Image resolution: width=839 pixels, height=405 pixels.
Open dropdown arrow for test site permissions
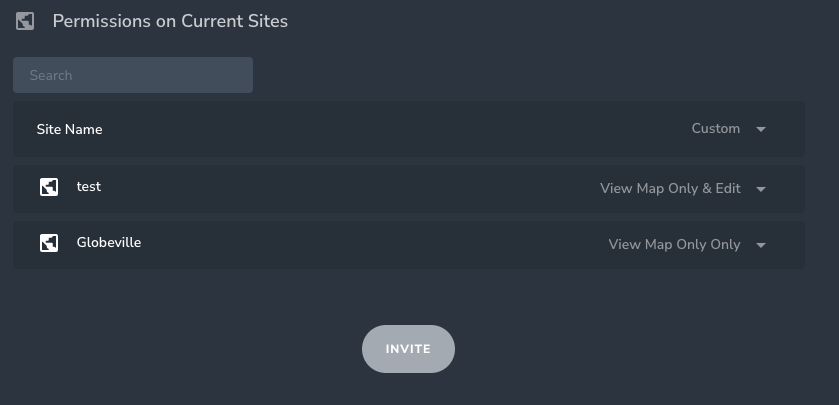[761, 189]
